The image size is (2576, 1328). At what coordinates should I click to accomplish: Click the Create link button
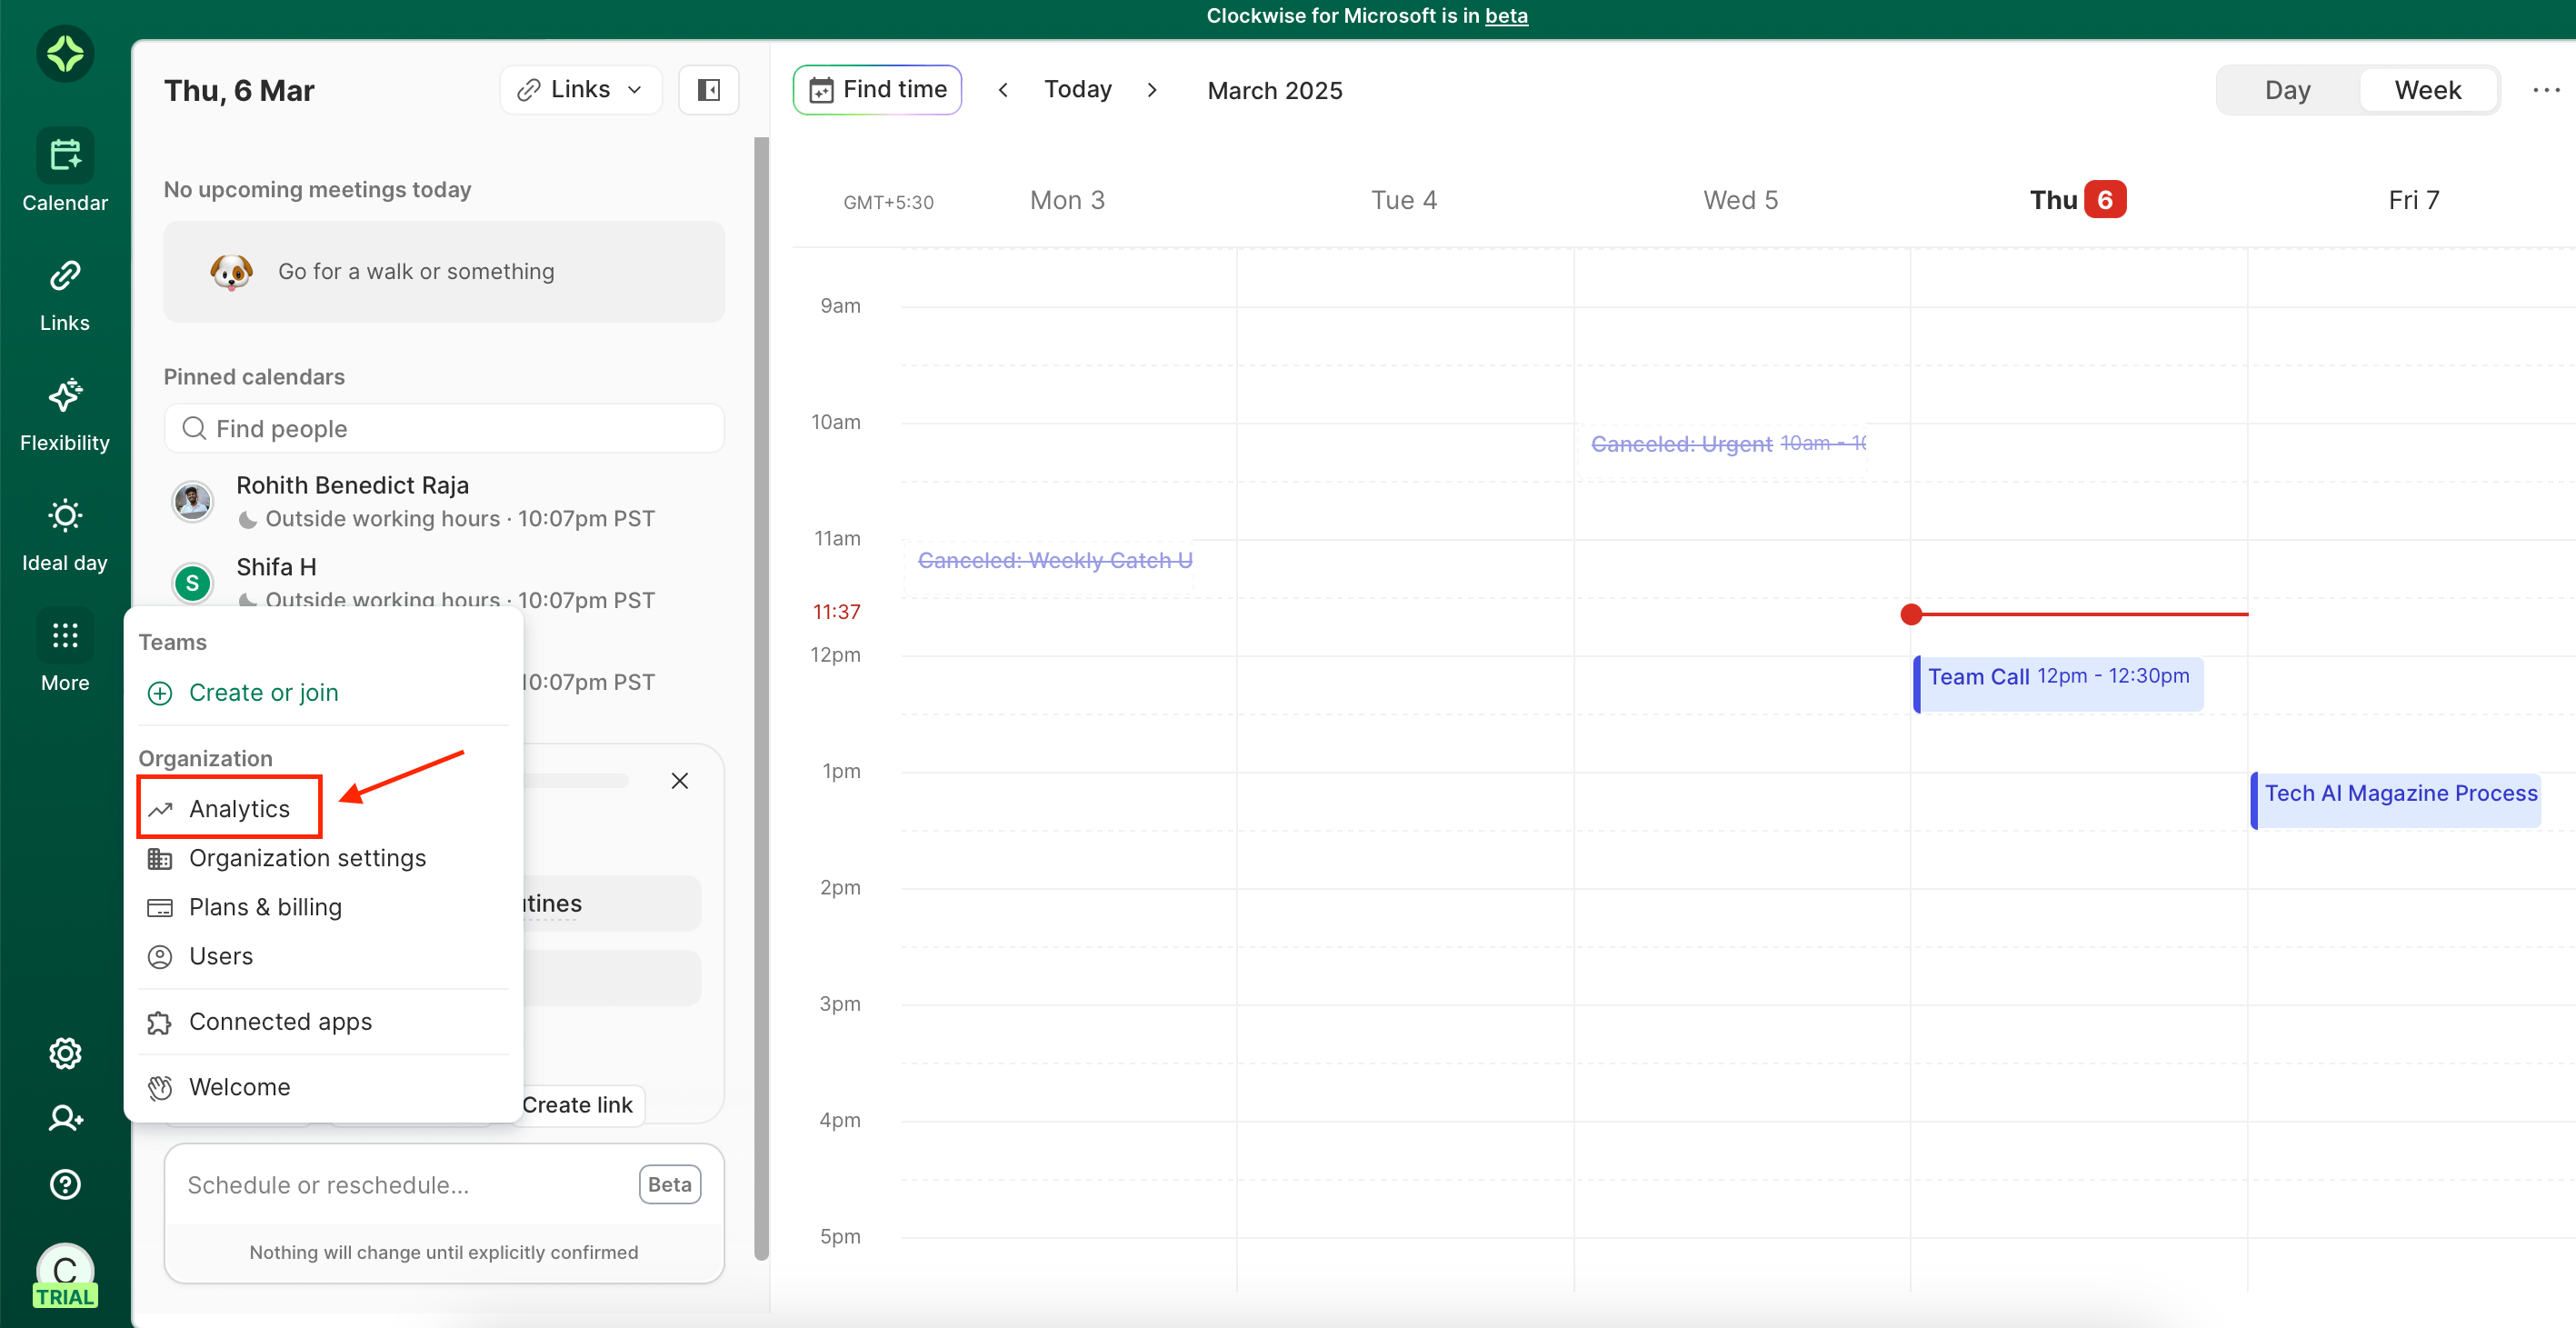click(x=578, y=1105)
